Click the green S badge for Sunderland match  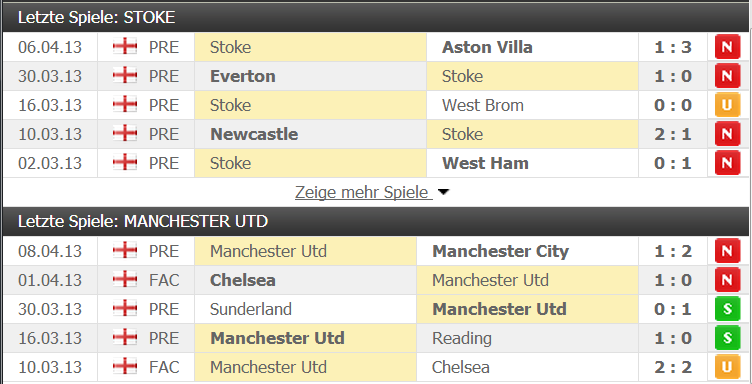pyautogui.click(x=727, y=309)
